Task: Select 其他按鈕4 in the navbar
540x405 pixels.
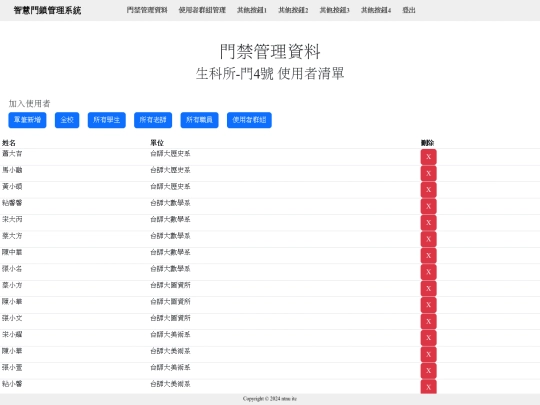Action: coord(376,10)
